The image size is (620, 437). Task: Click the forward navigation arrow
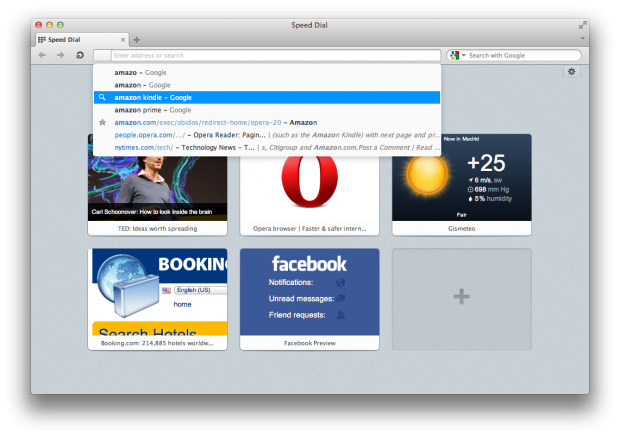pyautogui.click(x=61, y=55)
